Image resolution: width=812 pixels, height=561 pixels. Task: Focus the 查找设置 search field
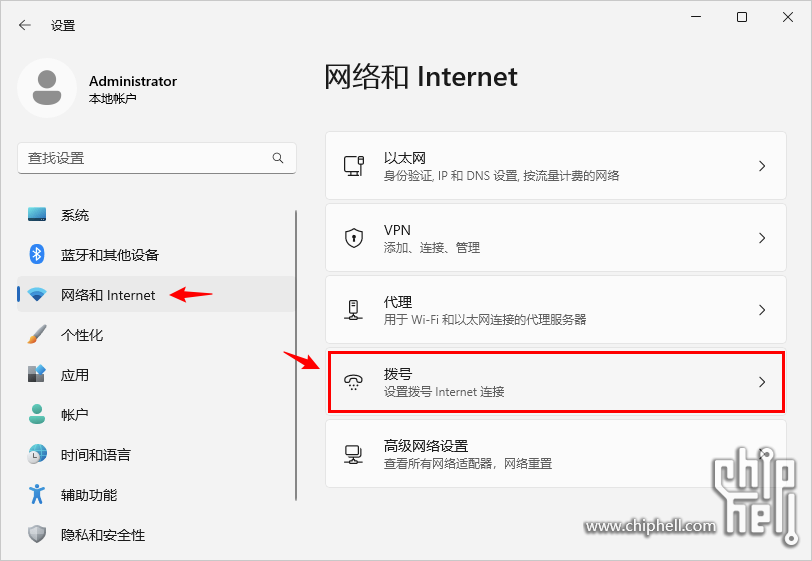coord(157,158)
